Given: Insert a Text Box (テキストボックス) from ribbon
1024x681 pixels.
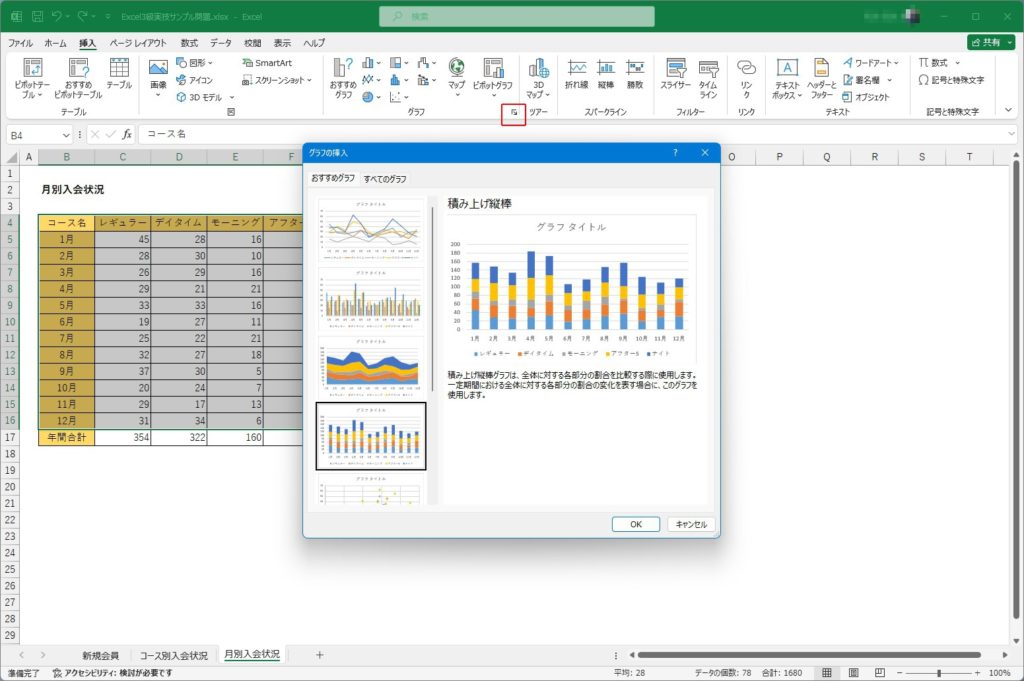Looking at the screenshot, I should click(787, 76).
